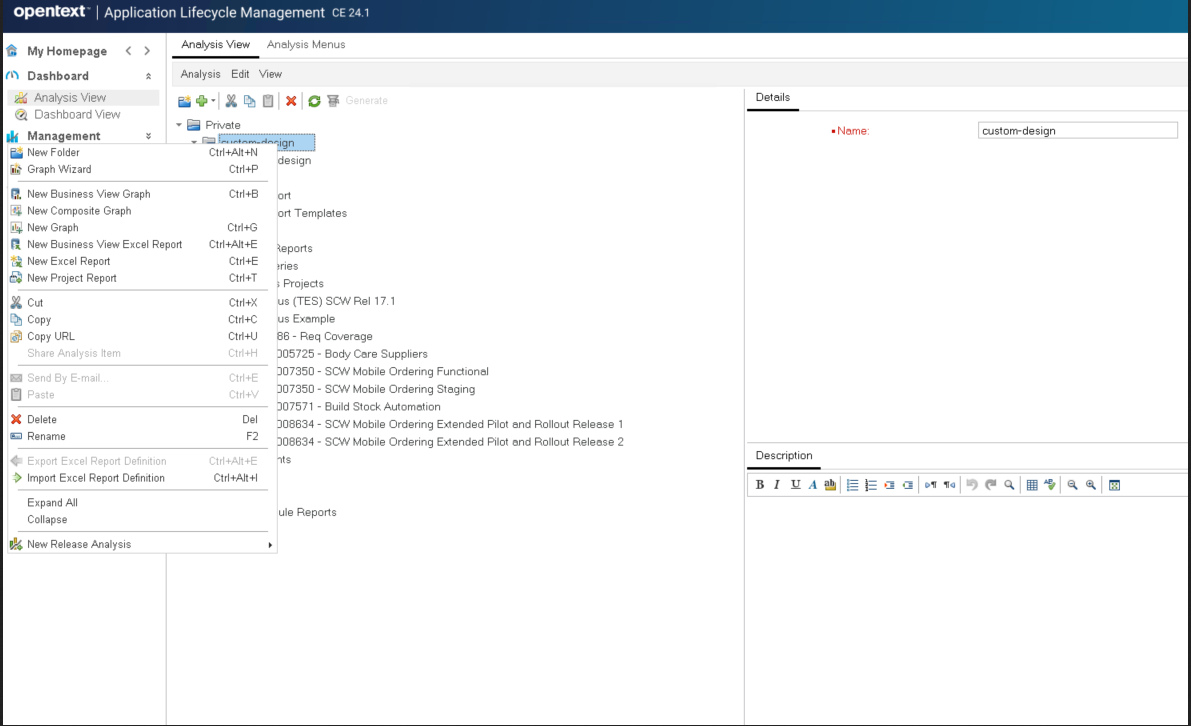This screenshot has width=1191, height=726.
Task: Click the Cut scissors toolbar icon
Action: point(231,101)
